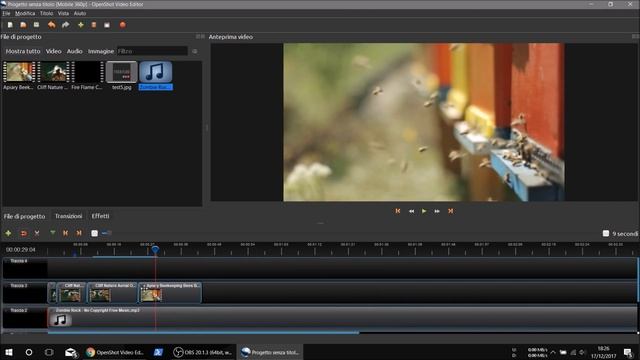
Task: Jump to previous marker in timeline toolbar
Action: tap(65, 233)
